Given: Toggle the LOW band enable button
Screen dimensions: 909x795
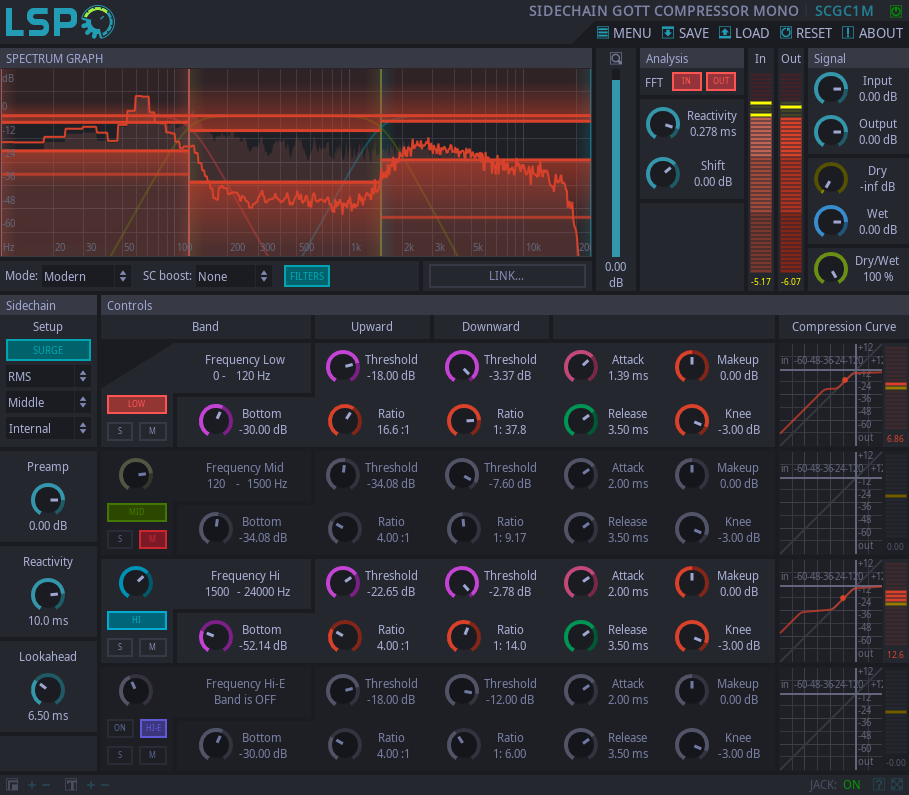Looking at the screenshot, I should [x=137, y=404].
